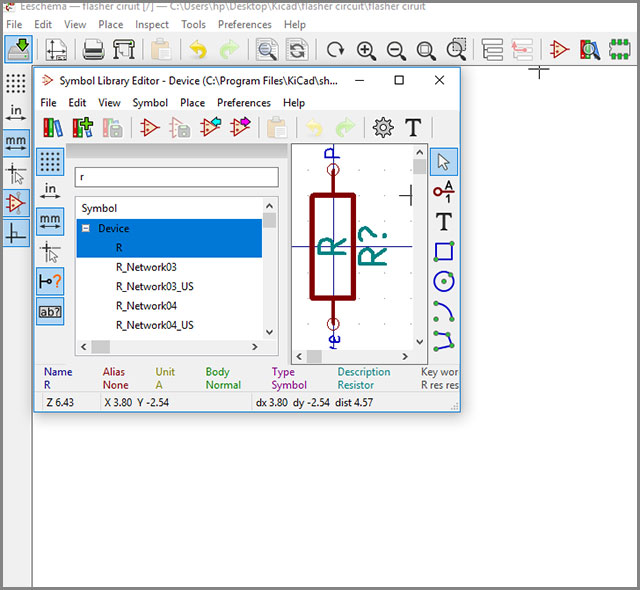Click symbol tree horizontal scroll right arrow
Viewport: 640px width, 590px height.
255,347
